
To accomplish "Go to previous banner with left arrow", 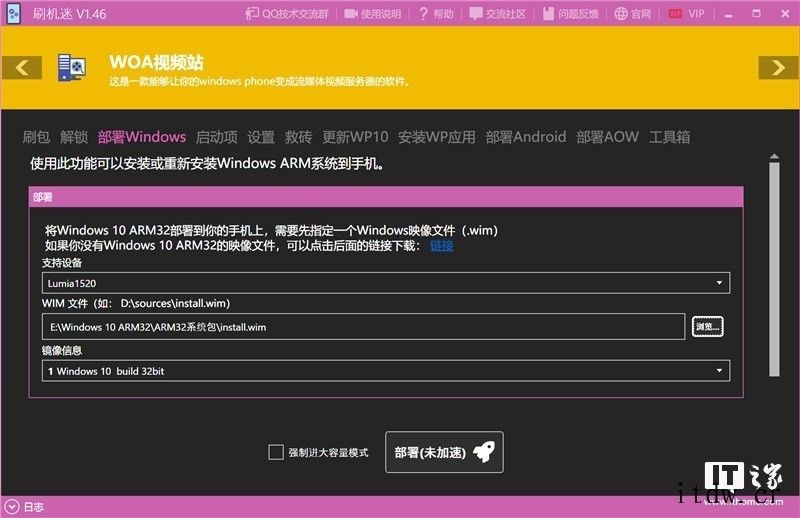I will pyautogui.click(x=21, y=67).
